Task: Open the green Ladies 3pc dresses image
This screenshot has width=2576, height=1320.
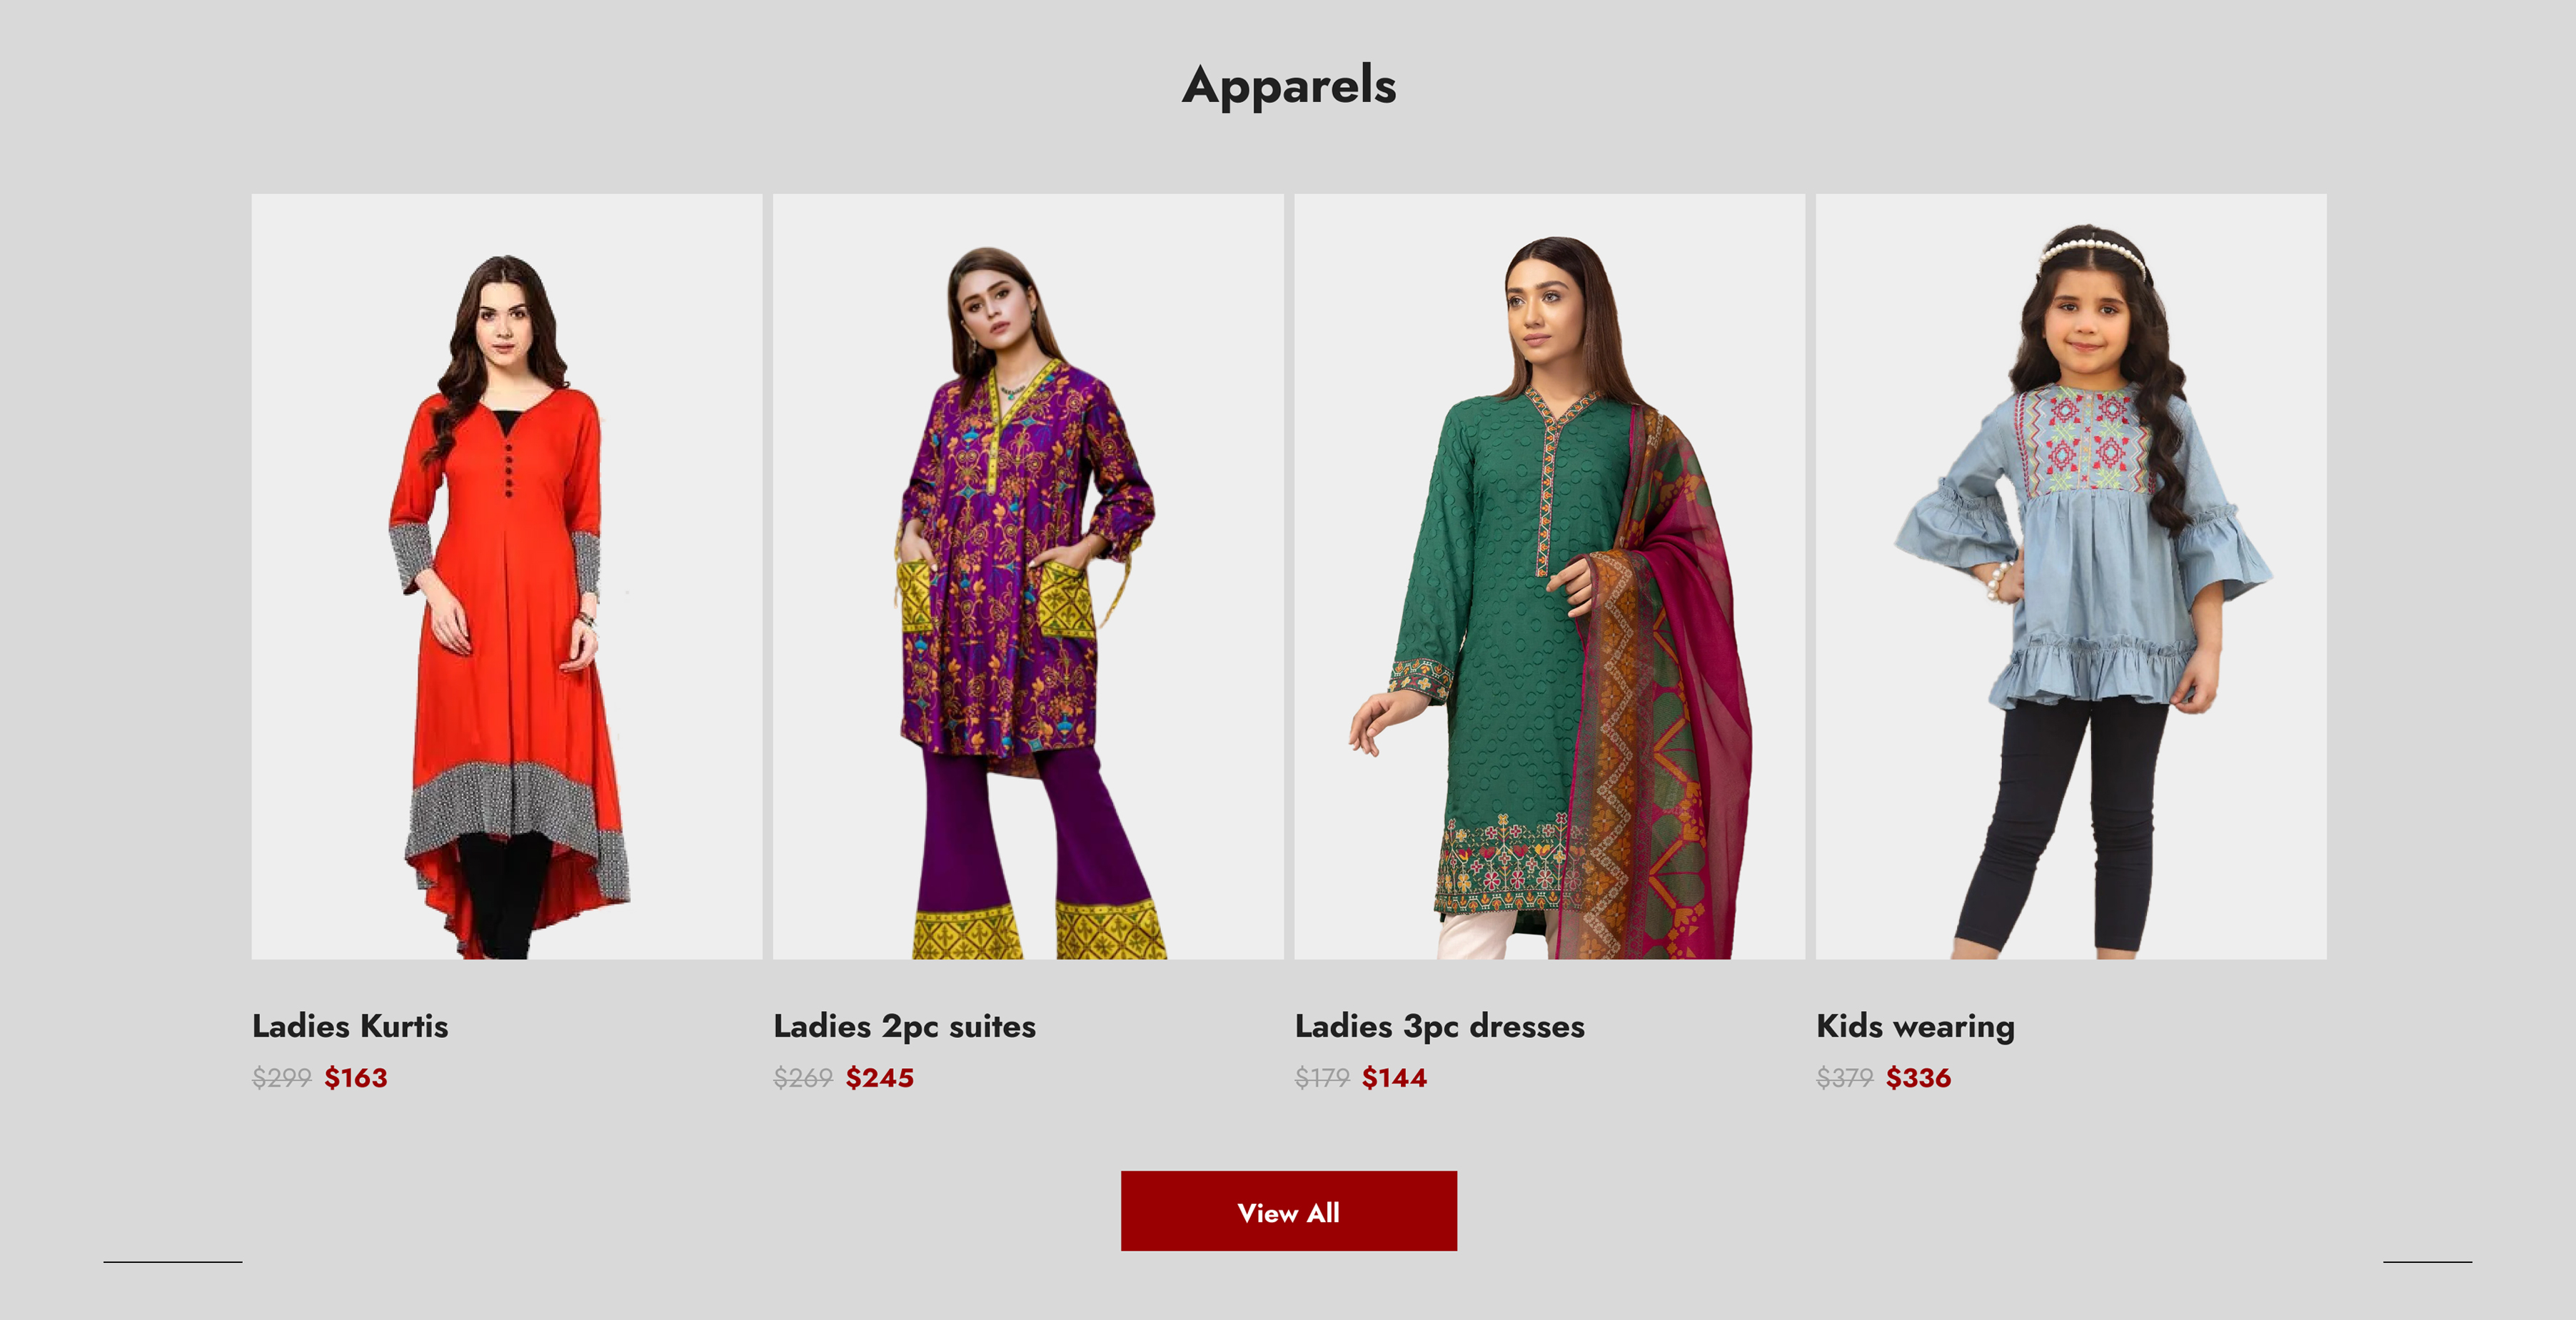Action: pos(1549,577)
